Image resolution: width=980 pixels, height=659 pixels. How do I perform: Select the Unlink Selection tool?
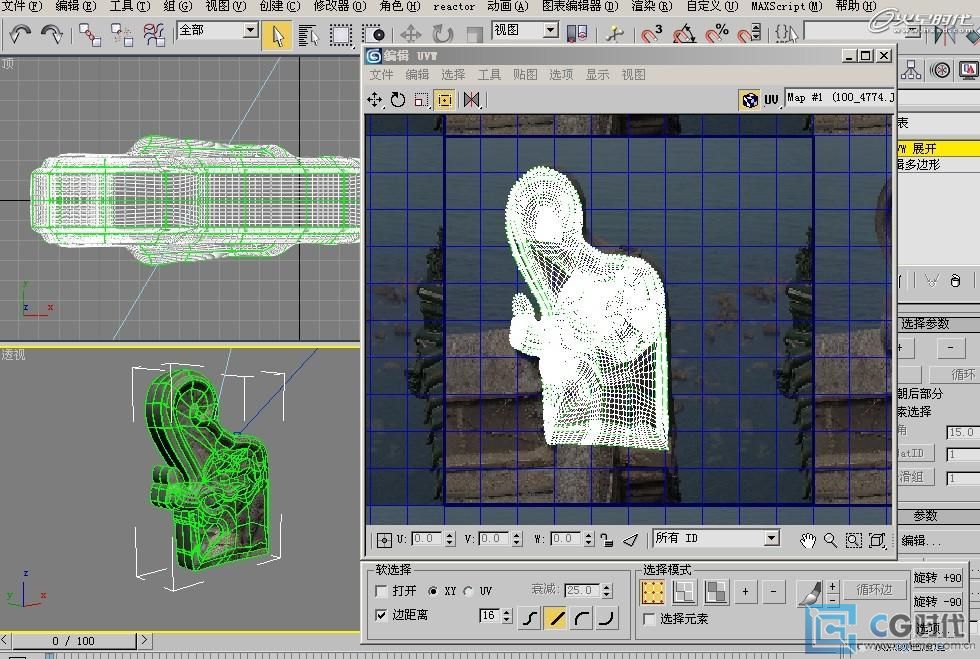(122, 34)
